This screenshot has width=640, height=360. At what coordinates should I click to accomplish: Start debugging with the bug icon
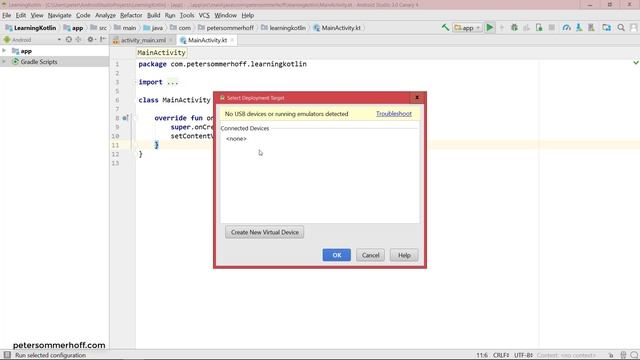point(514,28)
